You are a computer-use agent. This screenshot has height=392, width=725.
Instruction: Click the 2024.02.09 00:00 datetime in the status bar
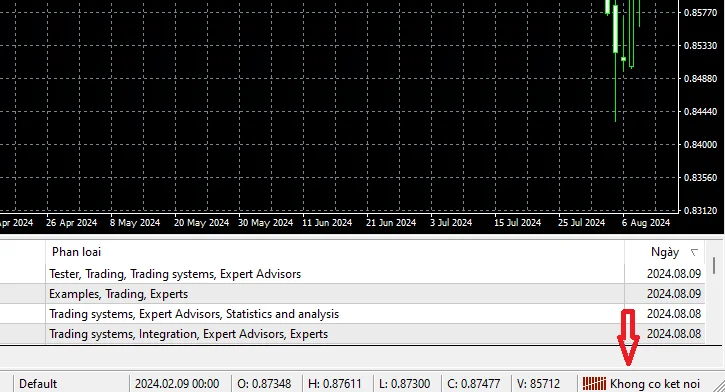pyautogui.click(x=177, y=384)
